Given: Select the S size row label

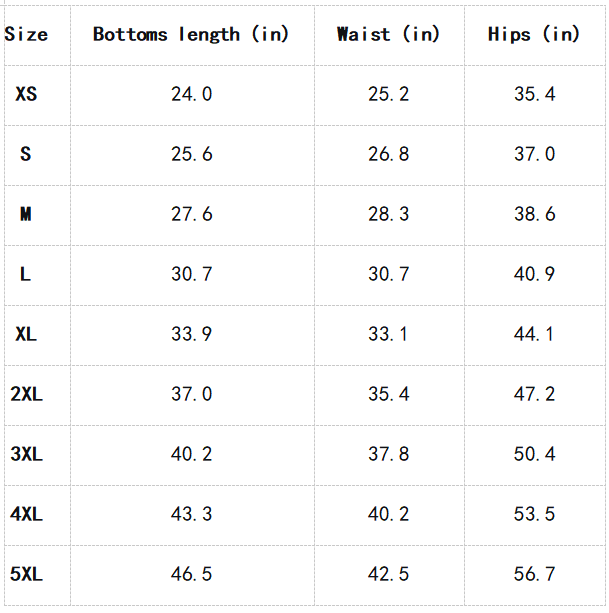Looking at the screenshot, I should click(26, 154).
